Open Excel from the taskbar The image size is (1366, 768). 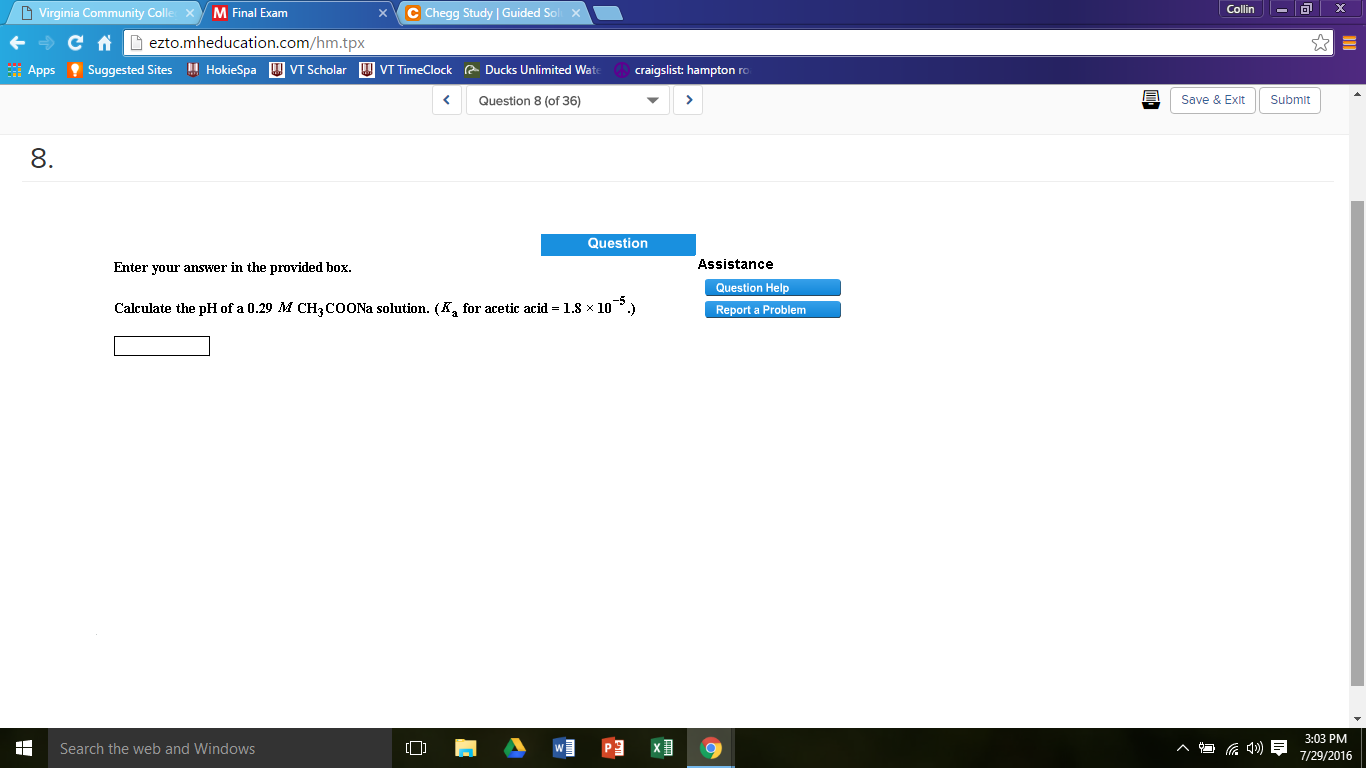coord(661,747)
